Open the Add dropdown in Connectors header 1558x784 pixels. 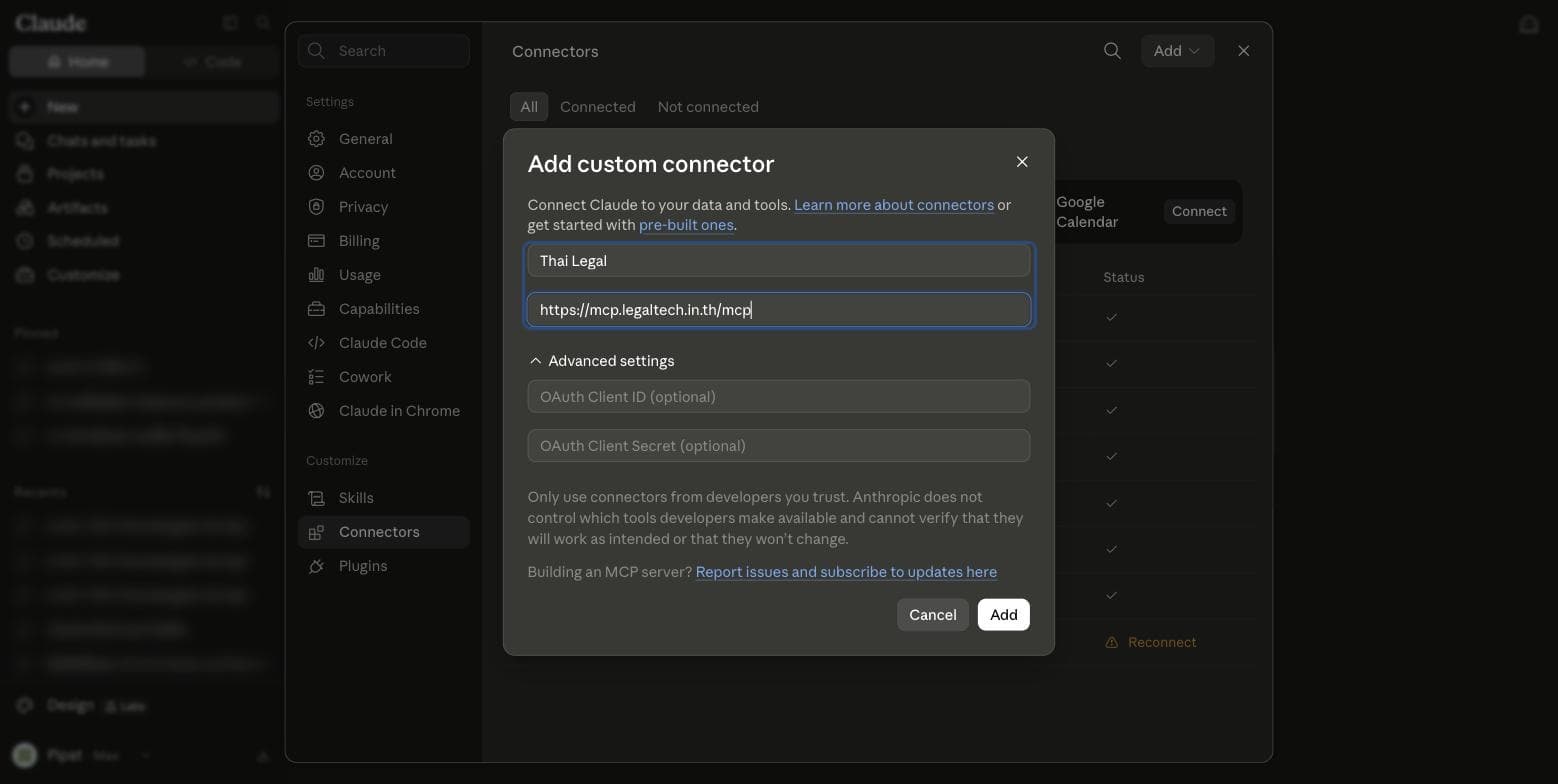[1177, 51]
